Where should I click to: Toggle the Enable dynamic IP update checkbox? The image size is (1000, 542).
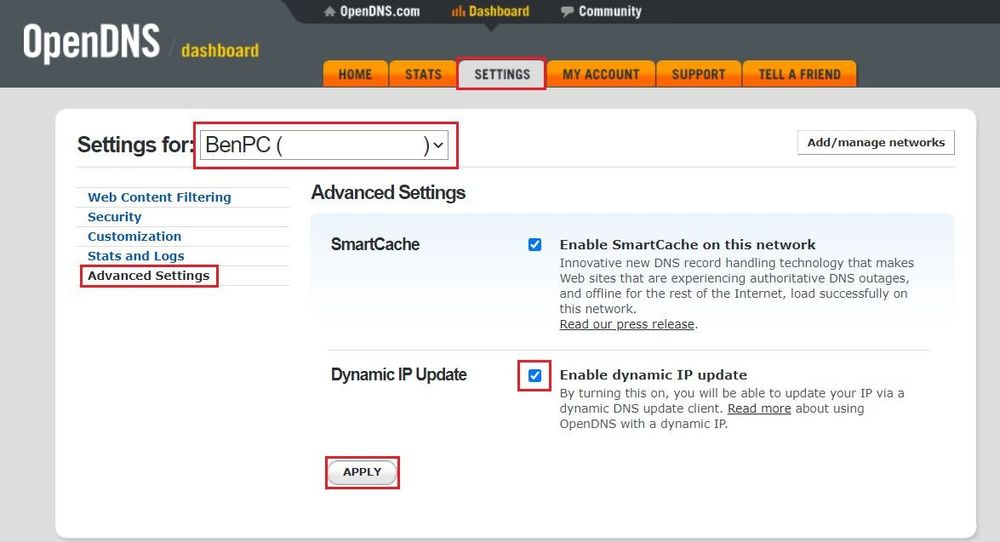point(535,376)
